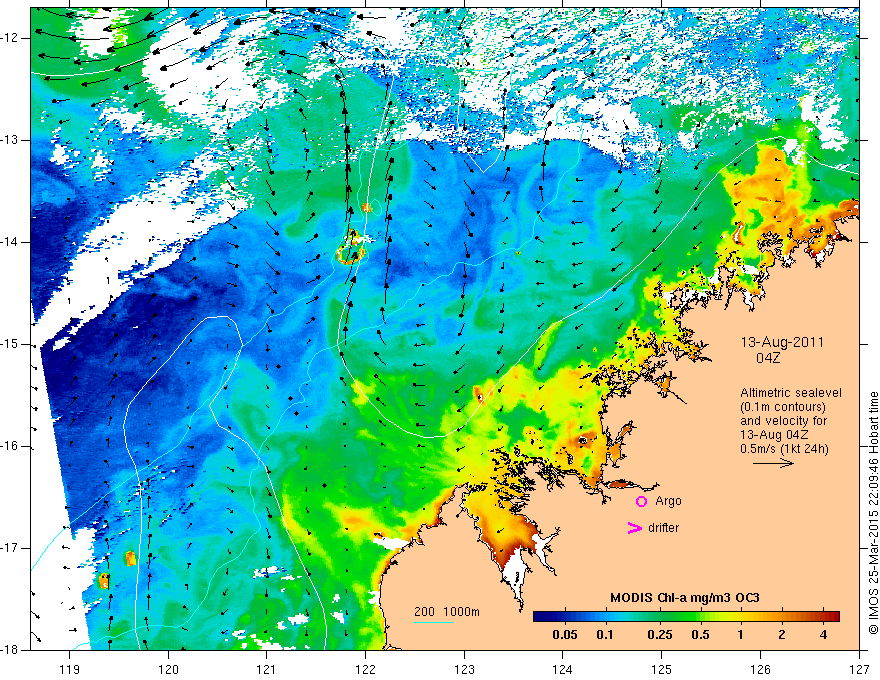Click the small orange reef patch near 119.6E 17S

coord(130,558)
